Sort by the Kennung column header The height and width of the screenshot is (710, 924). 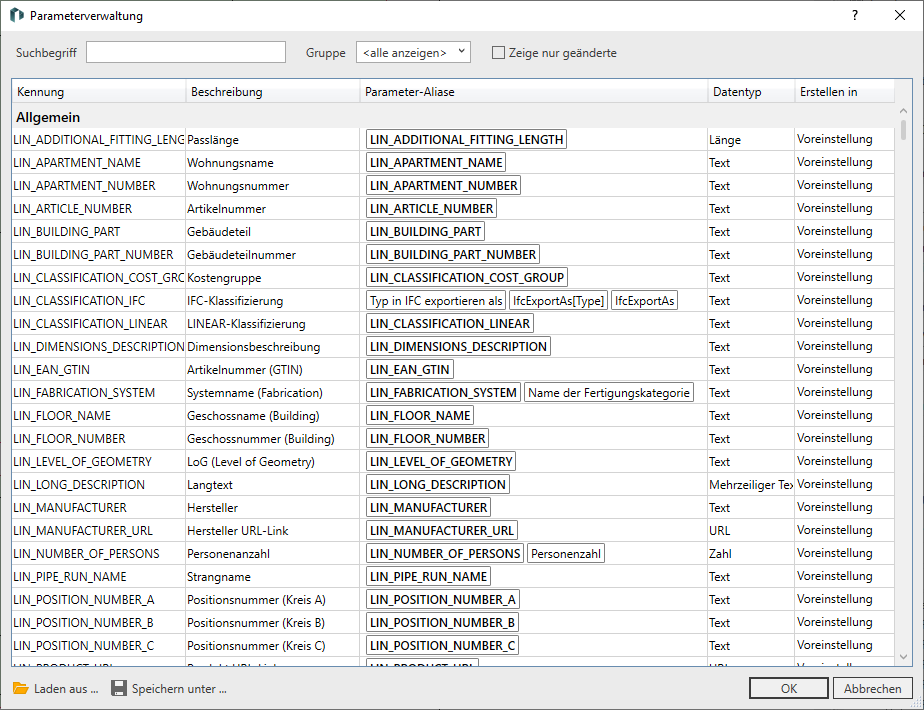(98, 92)
